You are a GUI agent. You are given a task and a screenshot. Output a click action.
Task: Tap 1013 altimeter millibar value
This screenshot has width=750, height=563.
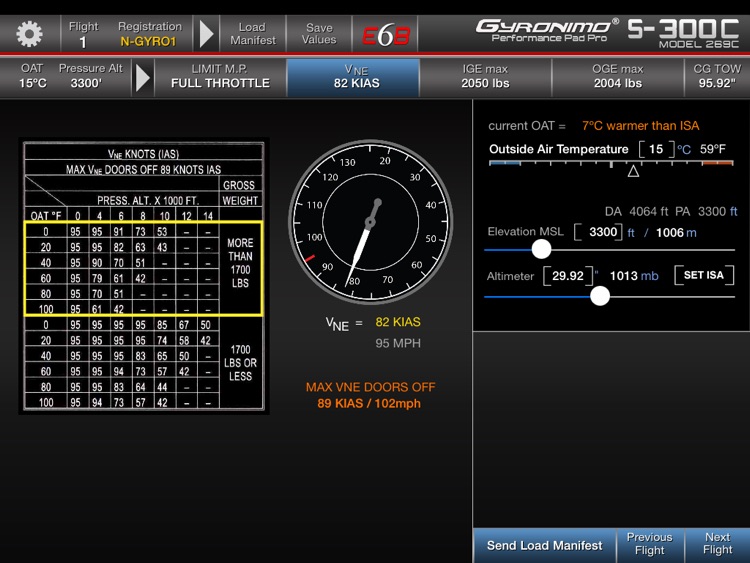click(624, 276)
